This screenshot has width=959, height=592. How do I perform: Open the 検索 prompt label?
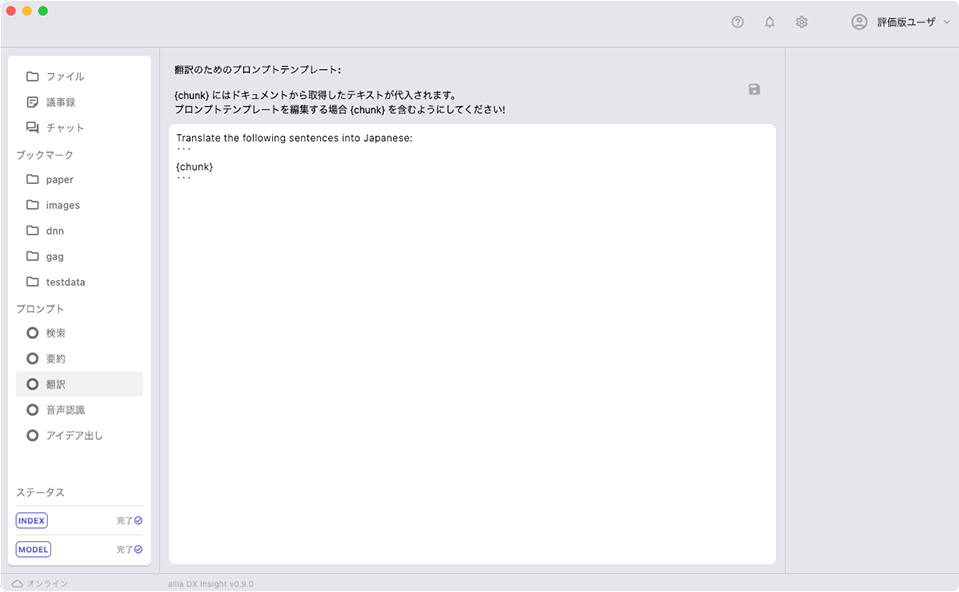[56, 333]
